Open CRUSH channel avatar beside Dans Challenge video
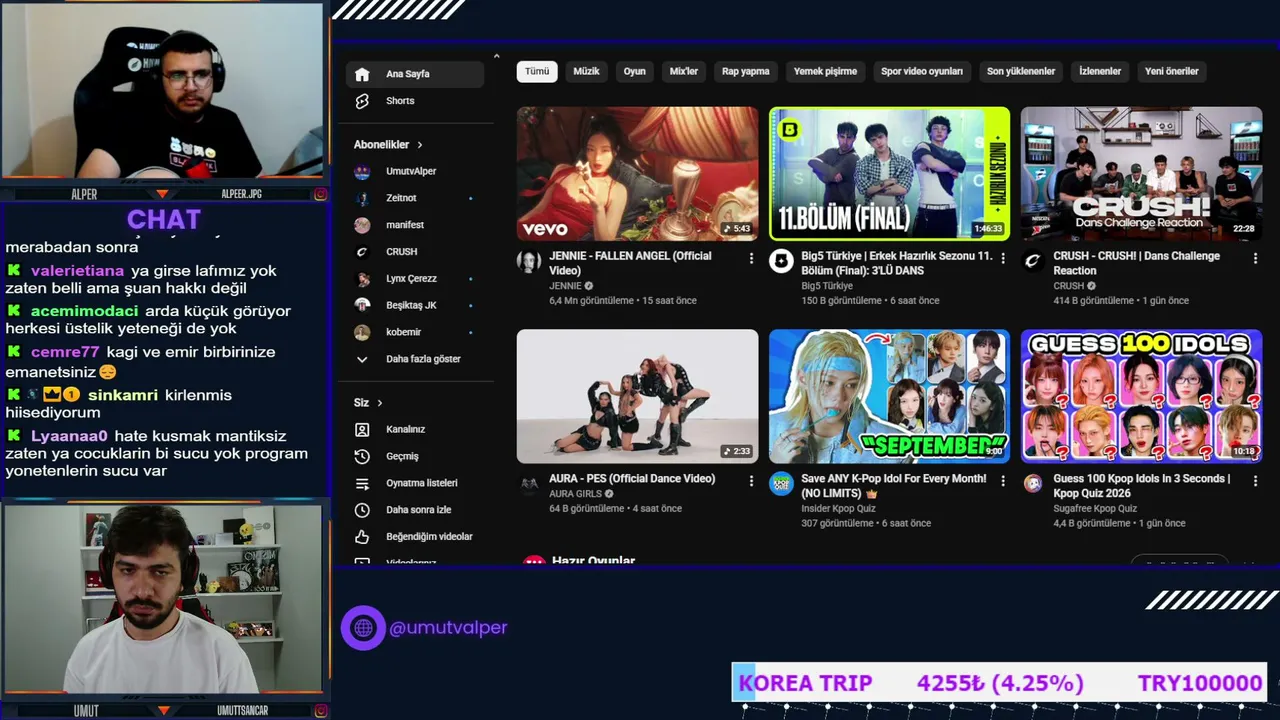 point(1033,262)
